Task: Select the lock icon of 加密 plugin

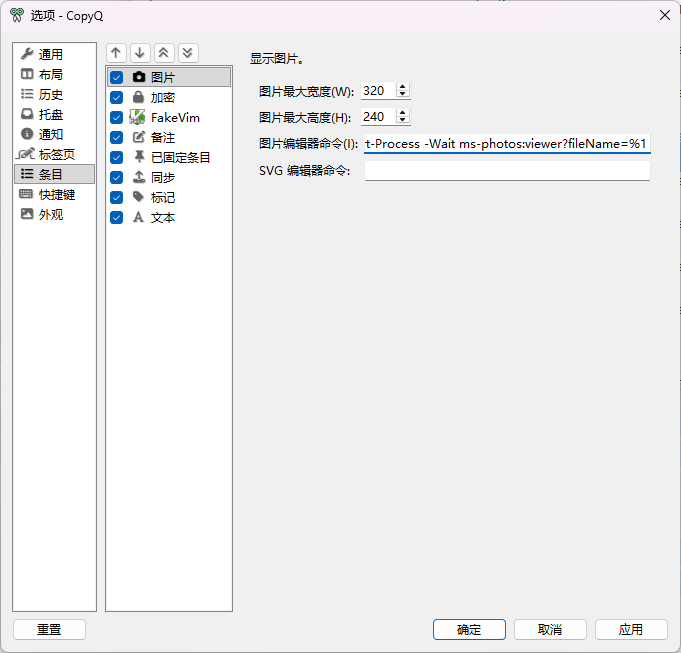Action: coord(139,97)
